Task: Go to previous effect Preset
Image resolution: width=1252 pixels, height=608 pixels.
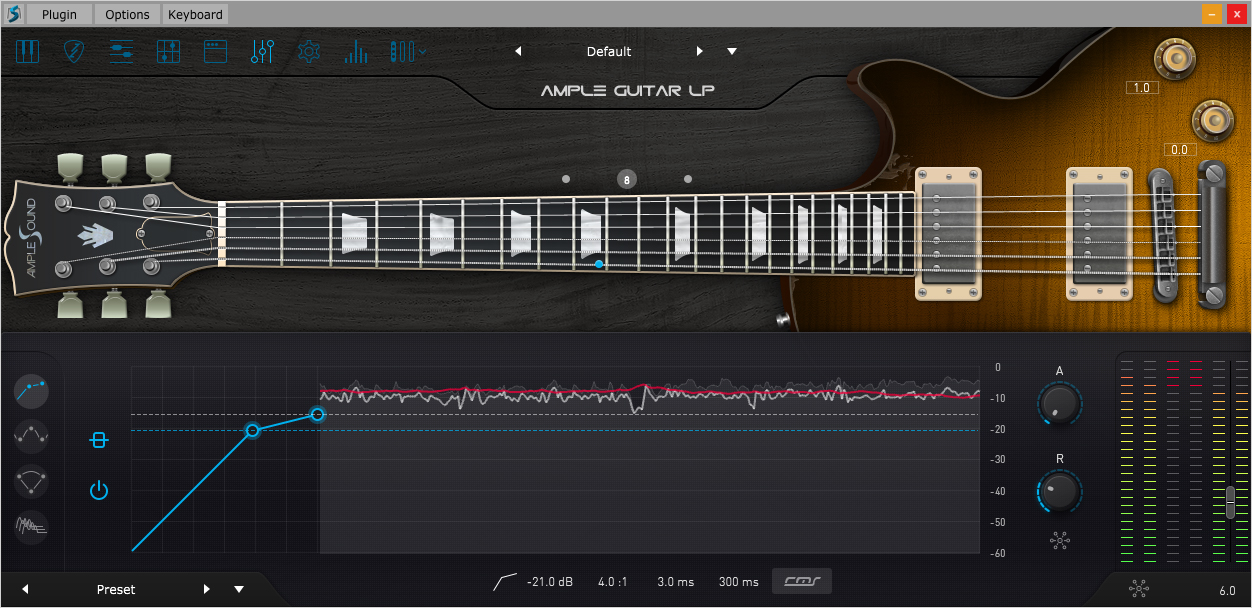Action: (x=25, y=589)
